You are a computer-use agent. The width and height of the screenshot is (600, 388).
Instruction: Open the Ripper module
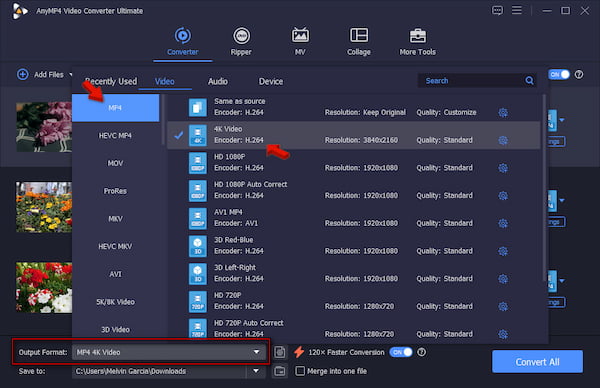241,42
